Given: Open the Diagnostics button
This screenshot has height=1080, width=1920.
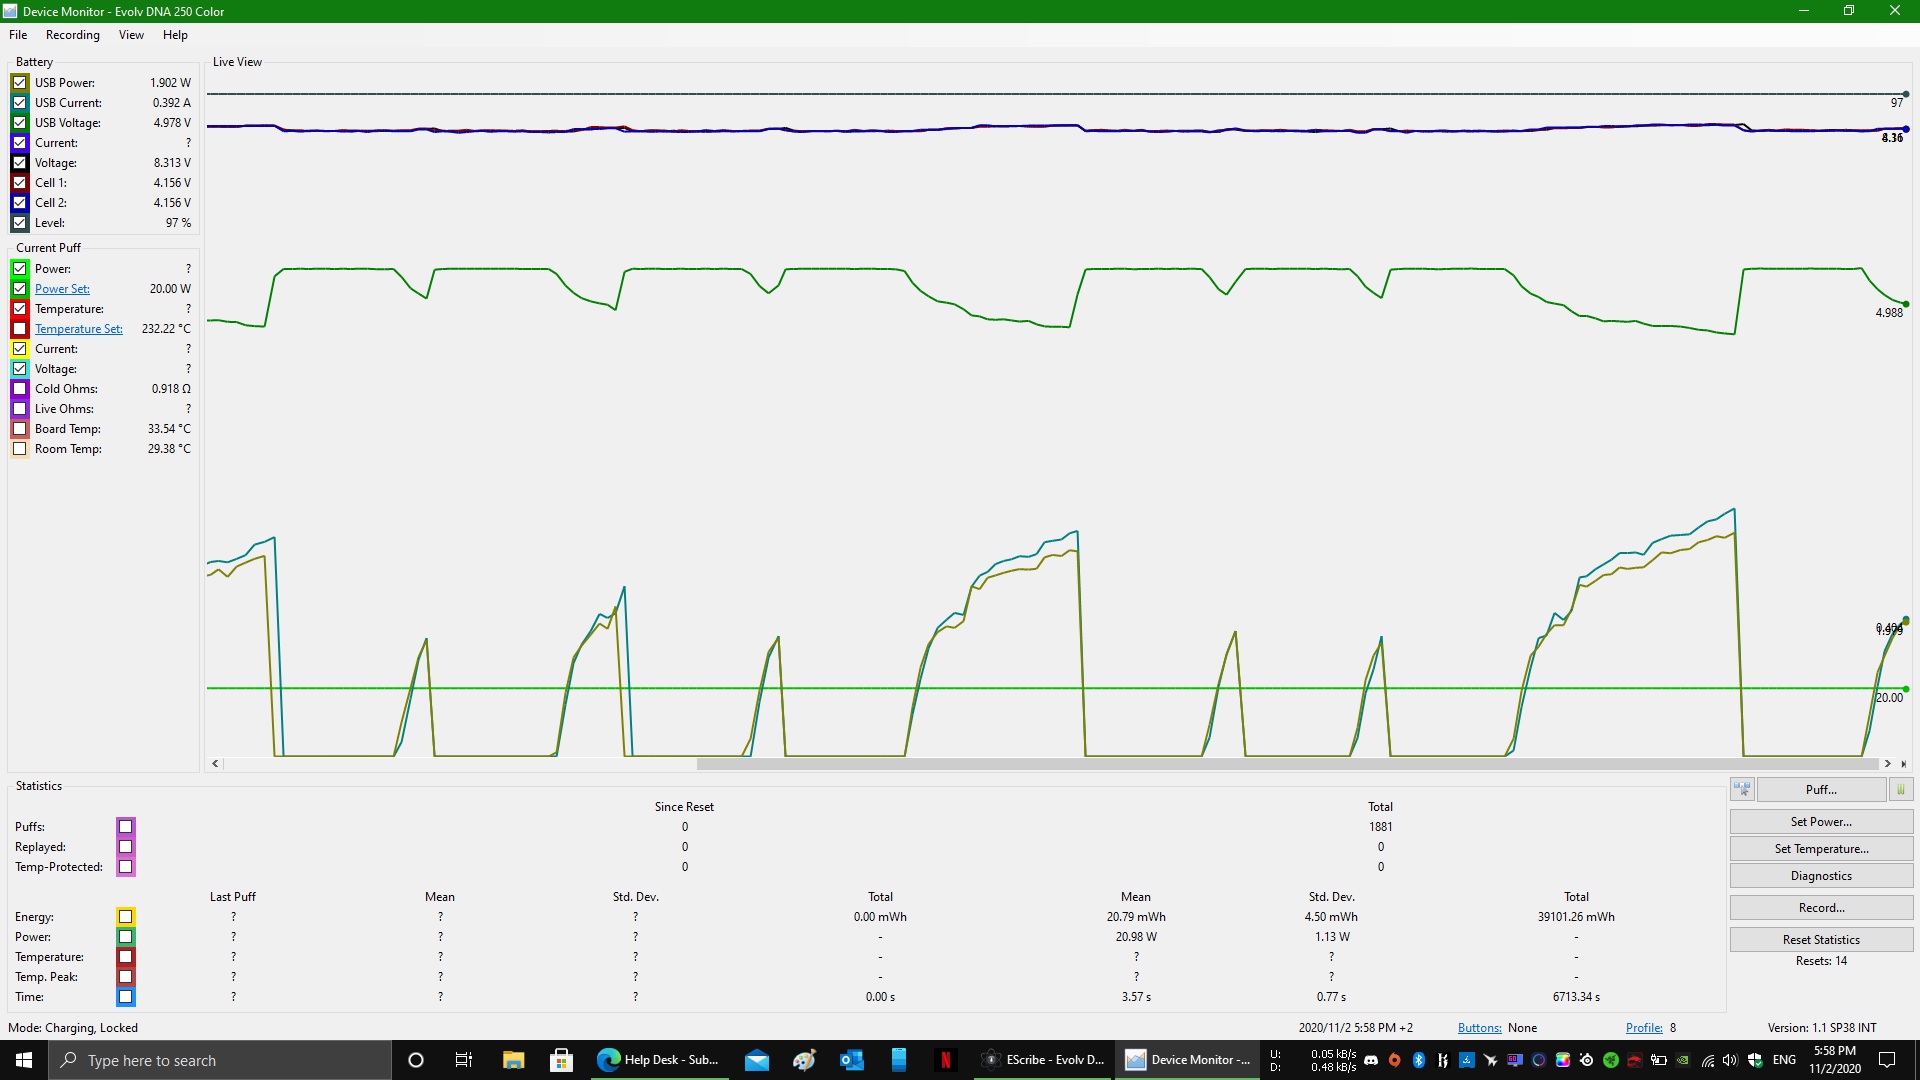Looking at the screenshot, I should click(1820, 876).
